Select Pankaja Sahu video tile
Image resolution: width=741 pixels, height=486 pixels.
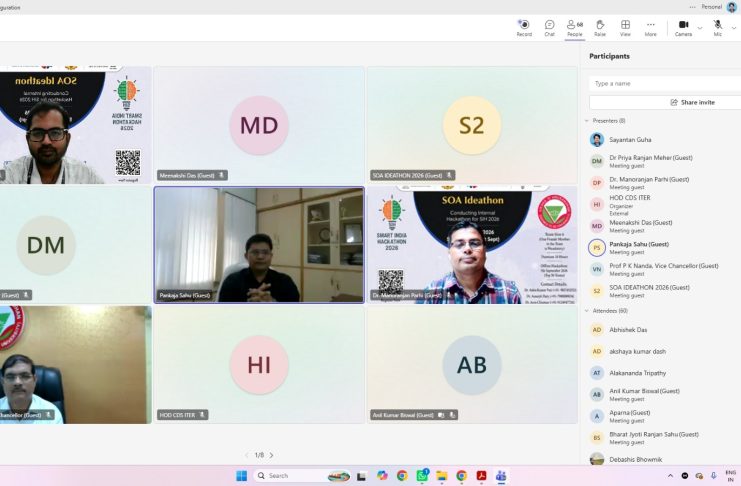tap(259, 245)
